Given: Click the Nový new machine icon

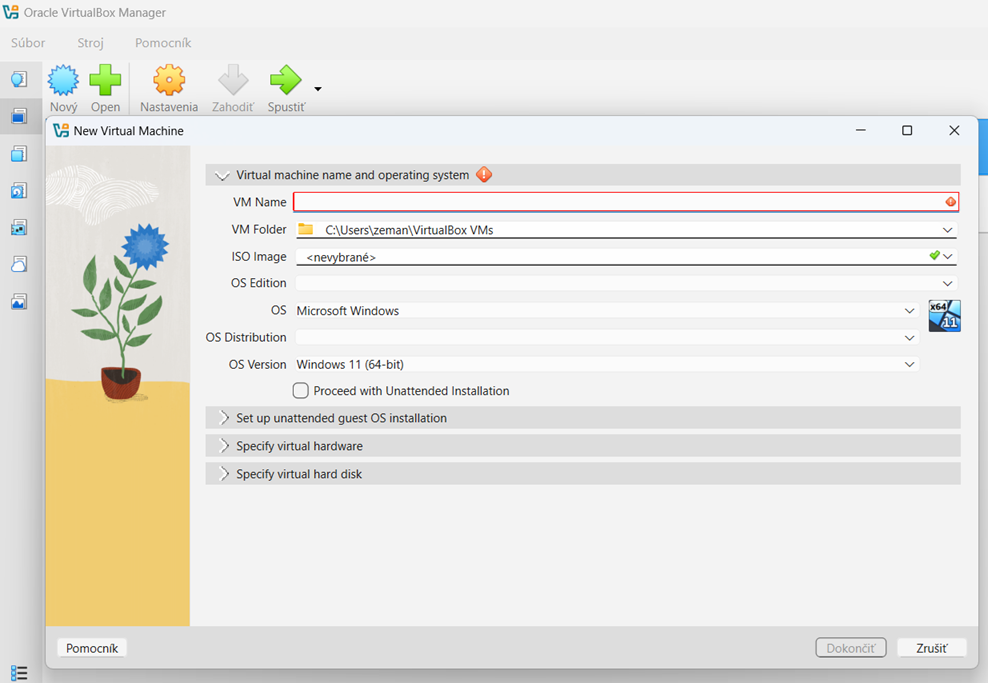Looking at the screenshot, I should 64,80.
